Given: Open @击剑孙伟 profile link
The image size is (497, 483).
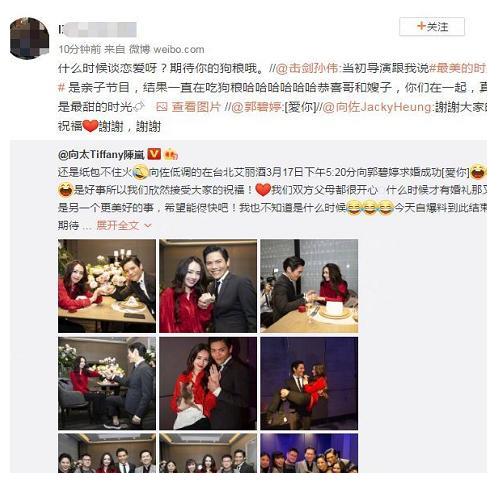Looking at the screenshot, I should click(x=307, y=68).
